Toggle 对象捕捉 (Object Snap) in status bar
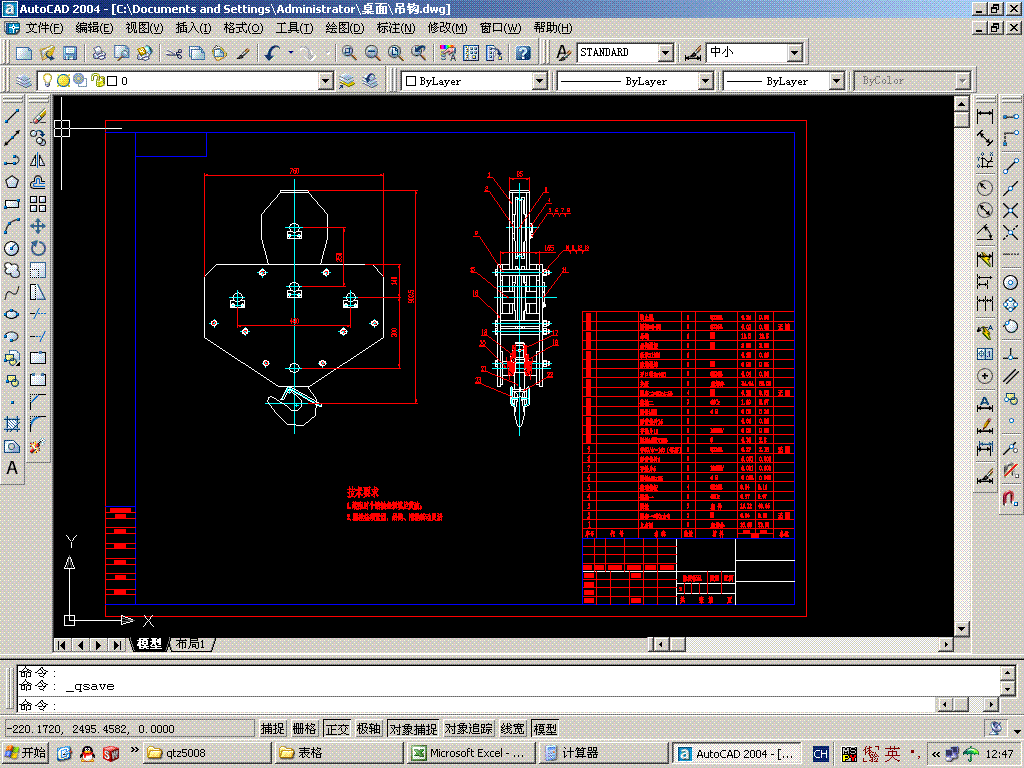This screenshot has width=1024, height=768. tap(413, 729)
